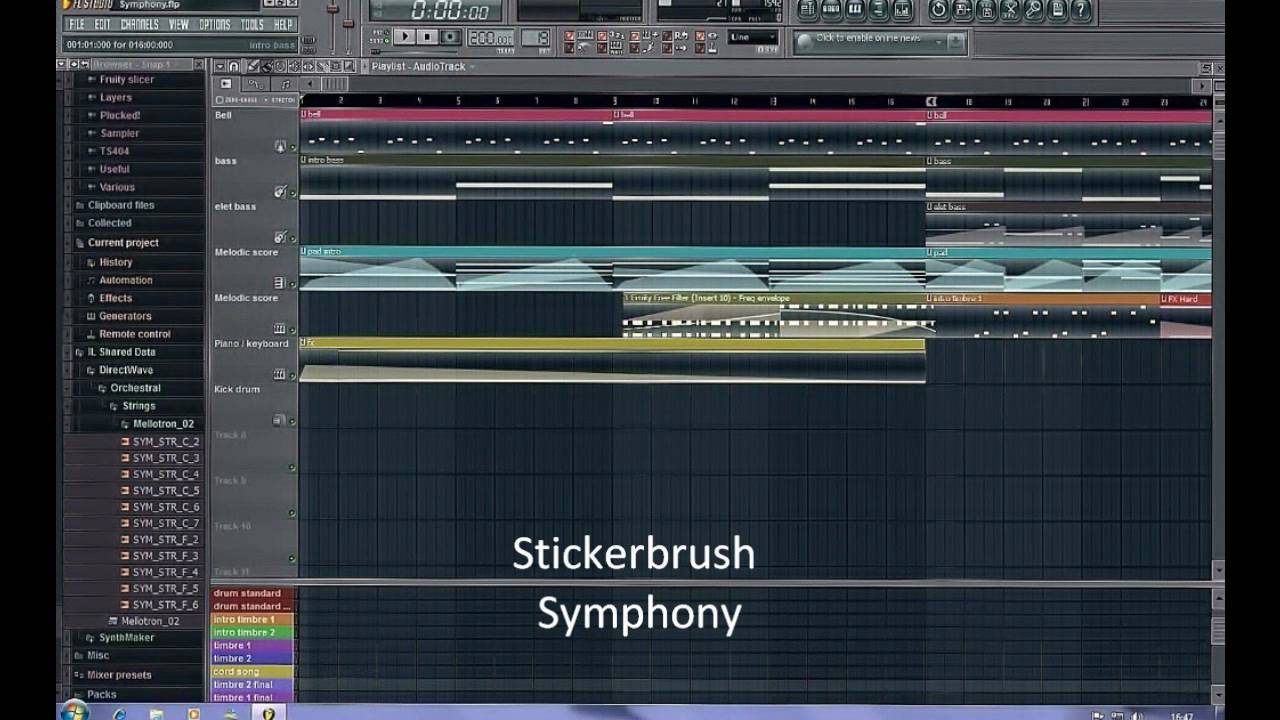Click the undo history icon
Screen dimensions: 1280x720
tap(938, 10)
